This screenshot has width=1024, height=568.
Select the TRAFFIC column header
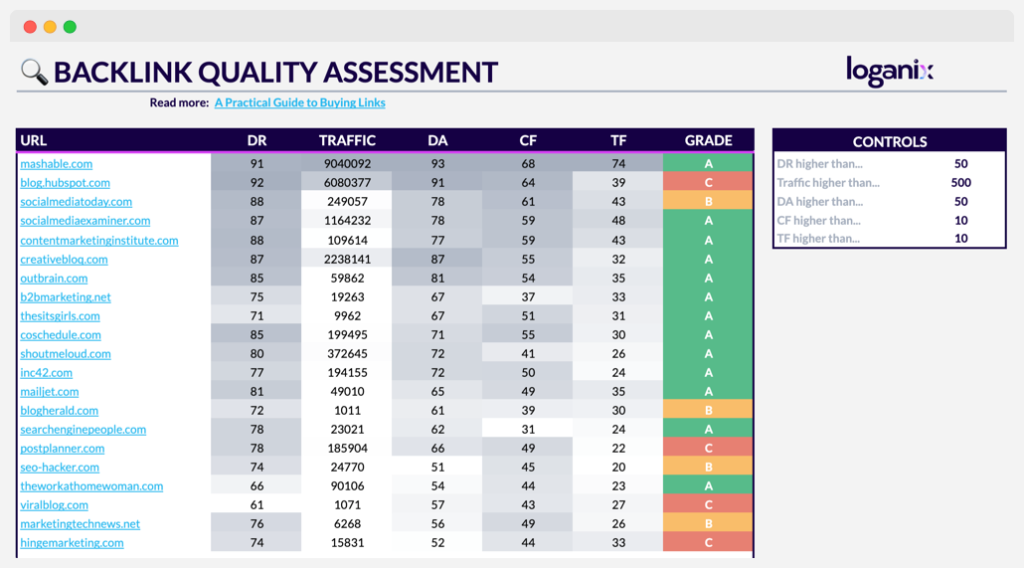coord(347,141)
